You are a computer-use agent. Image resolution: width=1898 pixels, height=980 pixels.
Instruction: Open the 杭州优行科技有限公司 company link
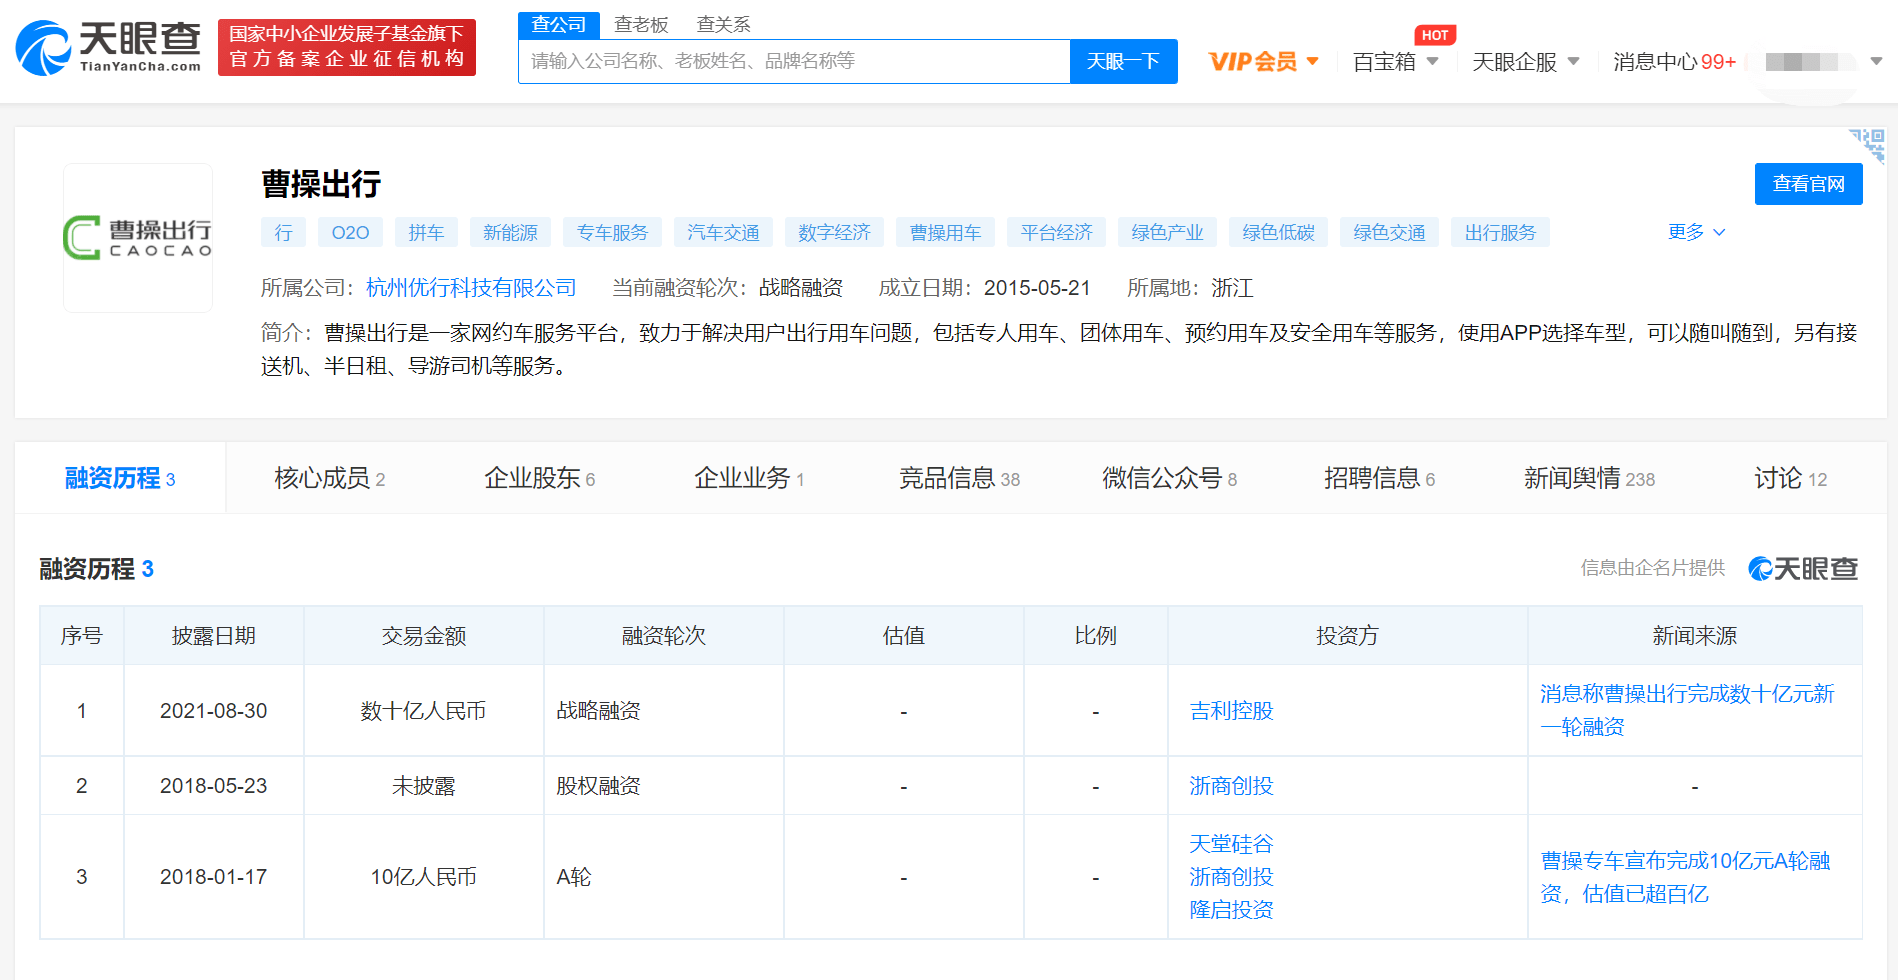coord(471,288)
